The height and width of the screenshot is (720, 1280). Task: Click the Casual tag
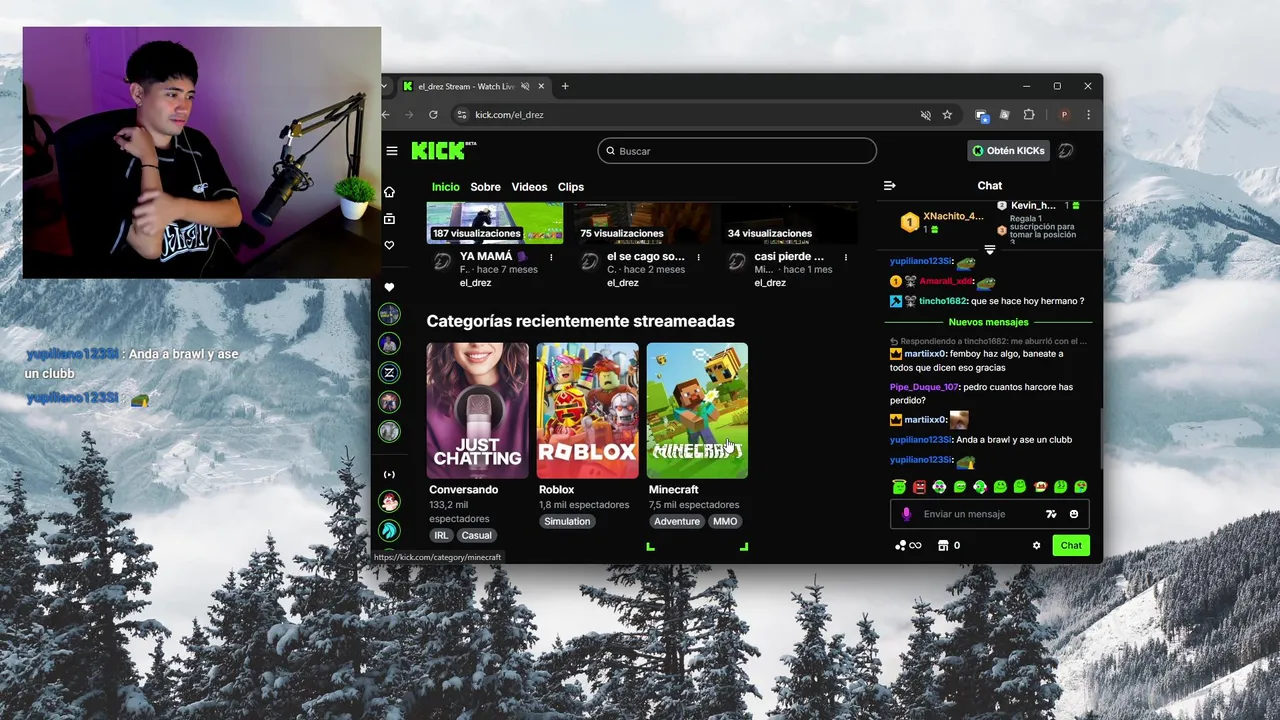click(x=476, y=536)
